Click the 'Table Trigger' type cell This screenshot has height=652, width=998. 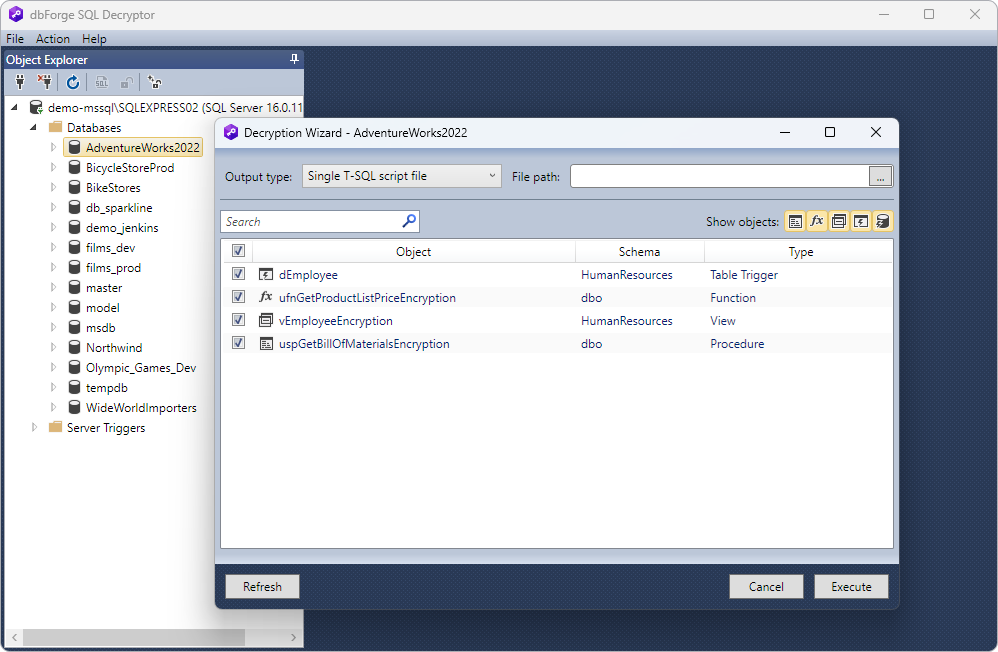(x=744, y=274)
